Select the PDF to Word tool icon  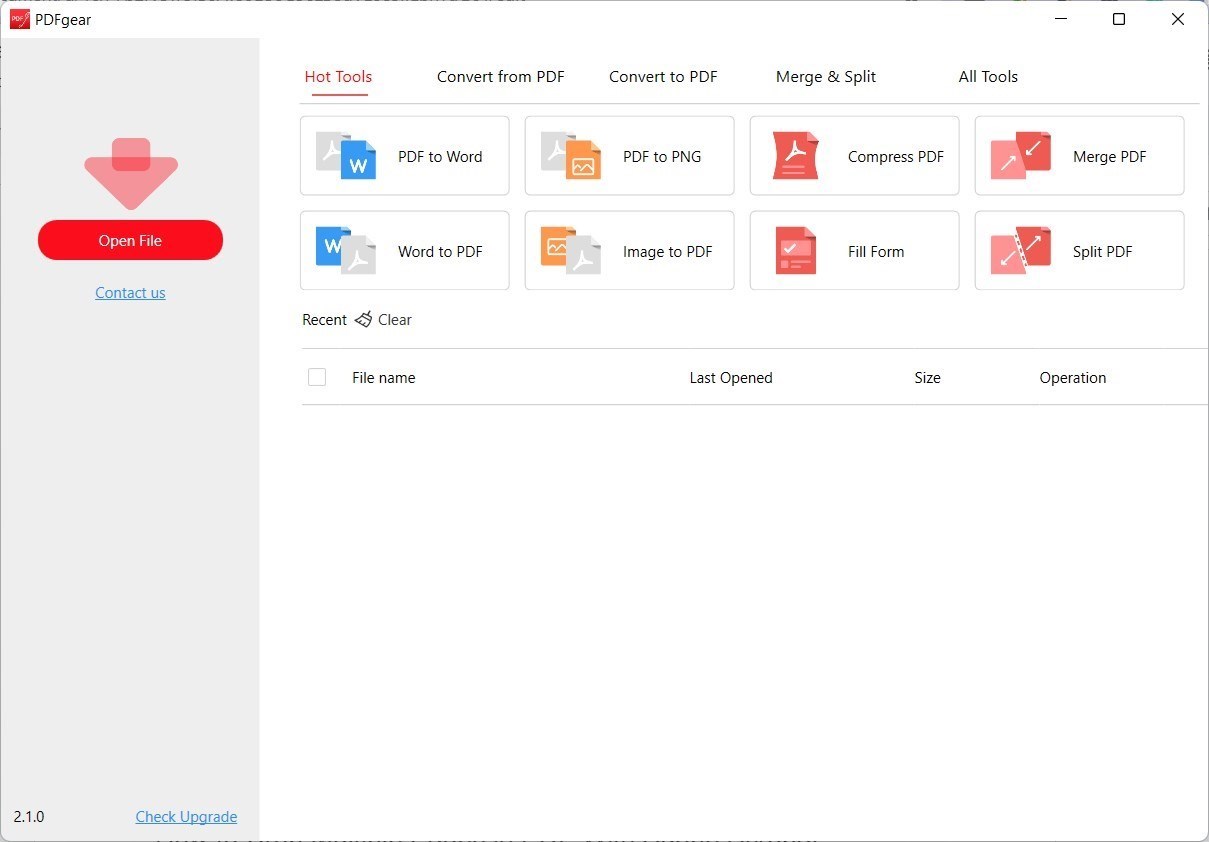pyautogui.click(x=346, y=156)
